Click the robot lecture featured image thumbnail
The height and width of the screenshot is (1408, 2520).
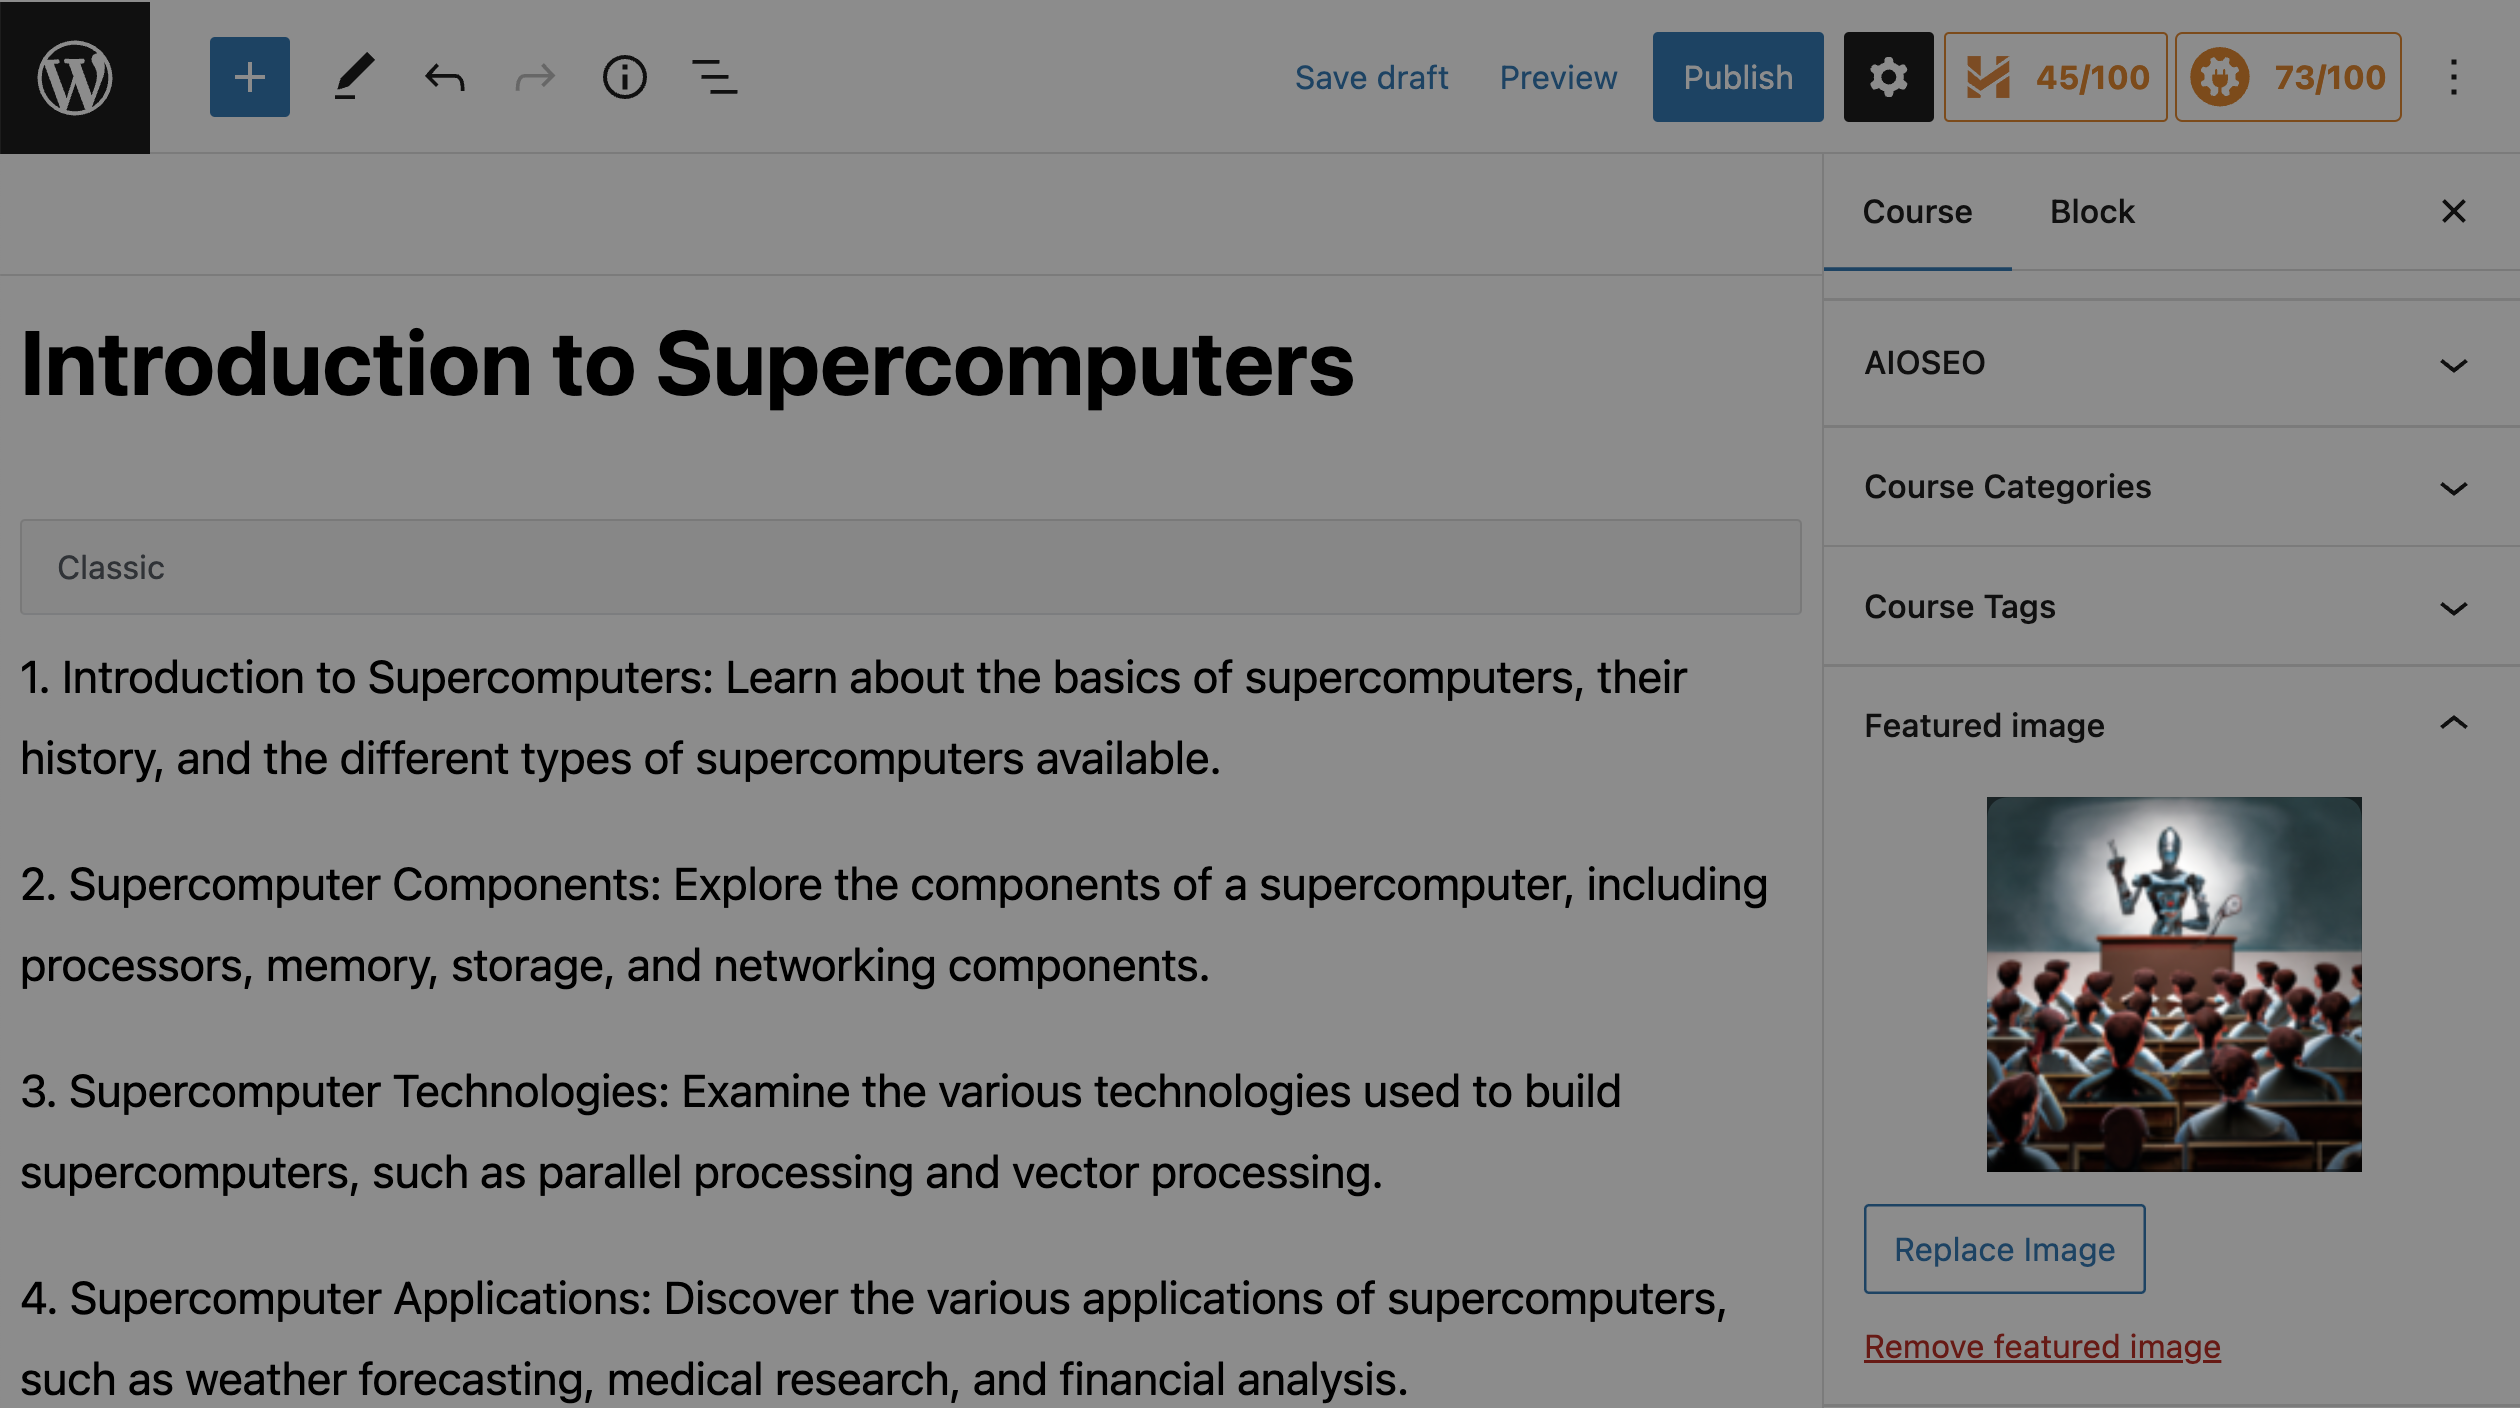click(x=2174, y=984)
